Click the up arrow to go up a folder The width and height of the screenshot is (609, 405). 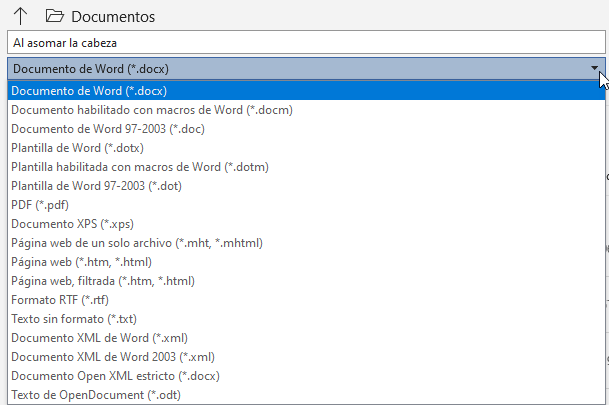click(20, 16)
